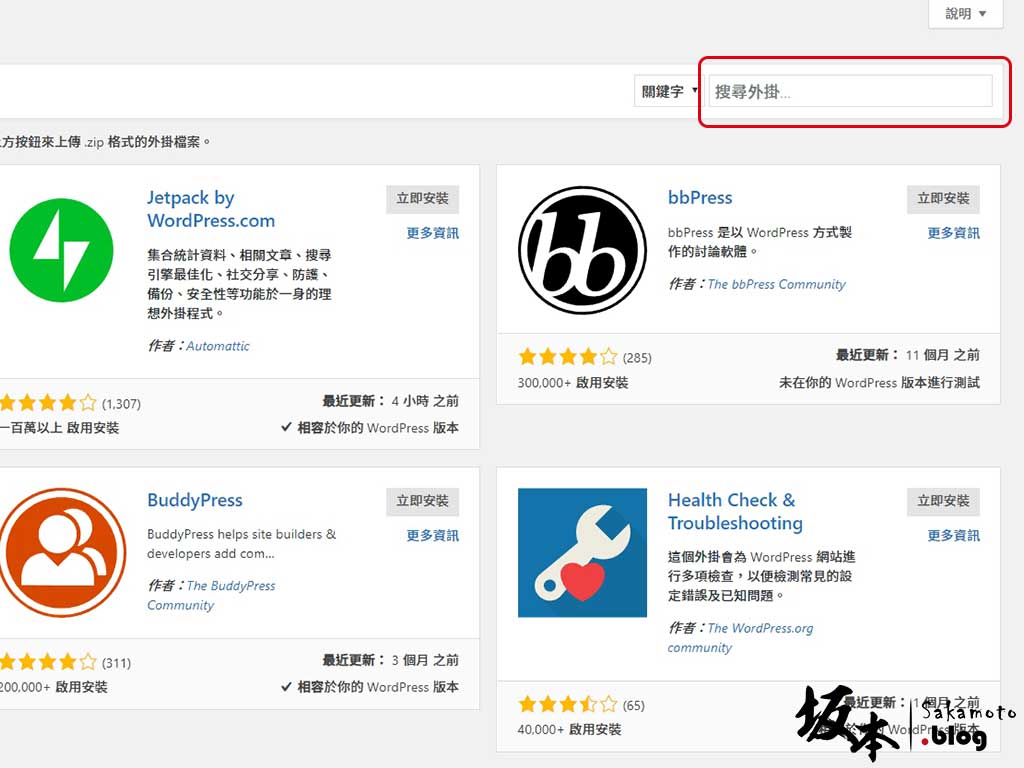
Task: Open The BuddyPress Community author link
Action: click(x=211, y=595)
